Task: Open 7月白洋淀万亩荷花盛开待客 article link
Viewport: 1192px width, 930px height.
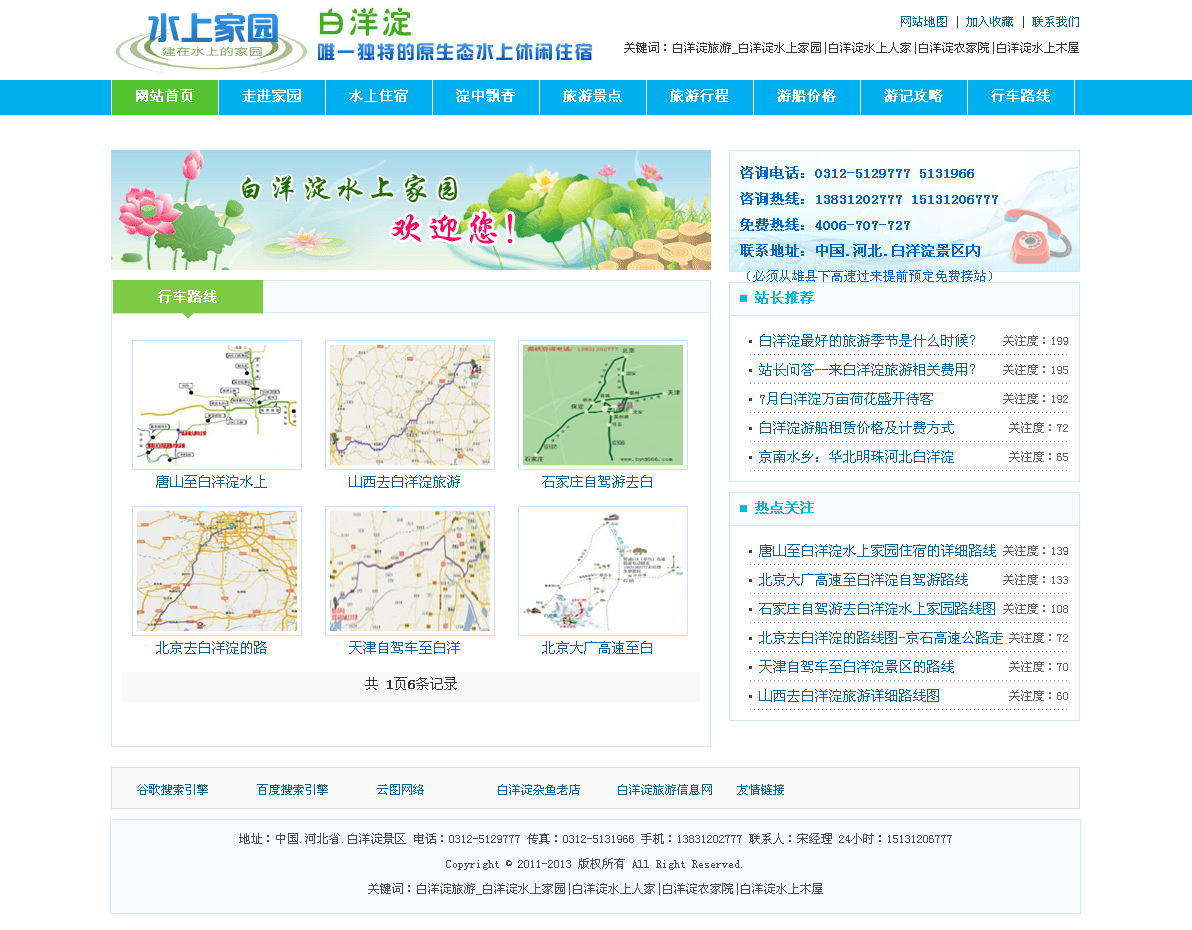Action: click(x=846, y=399)
